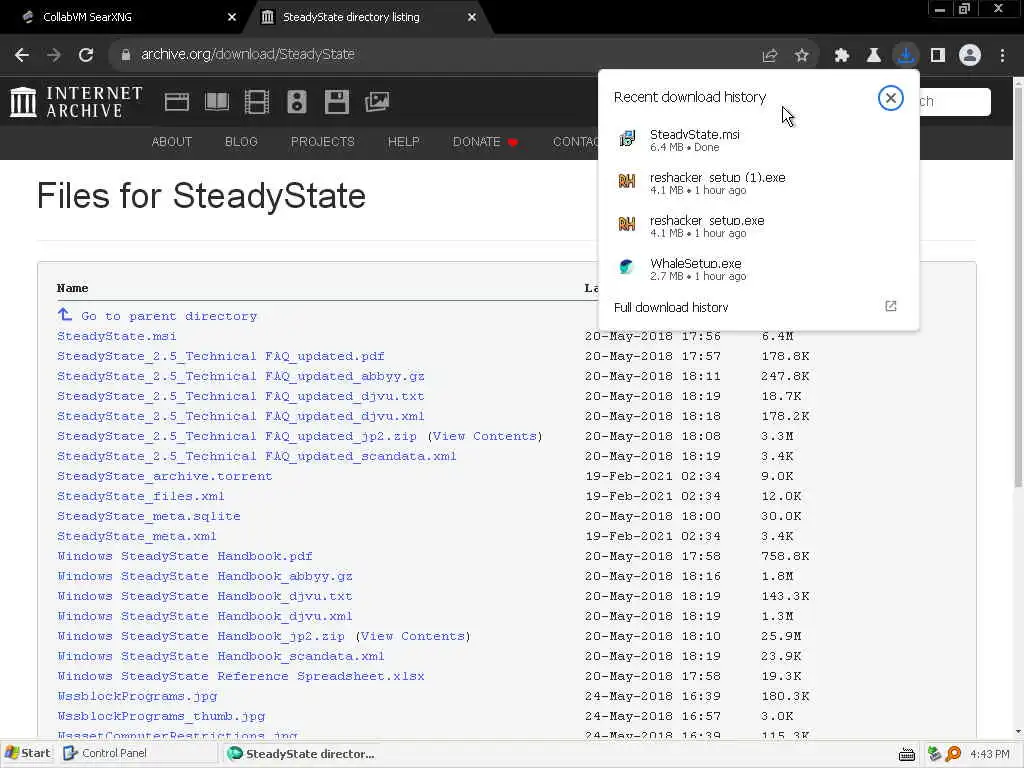Image resolution: width=1024 pixels, height=768 pixels.
Task: Open the Images icon in archive nav
Action: point(377,102)
